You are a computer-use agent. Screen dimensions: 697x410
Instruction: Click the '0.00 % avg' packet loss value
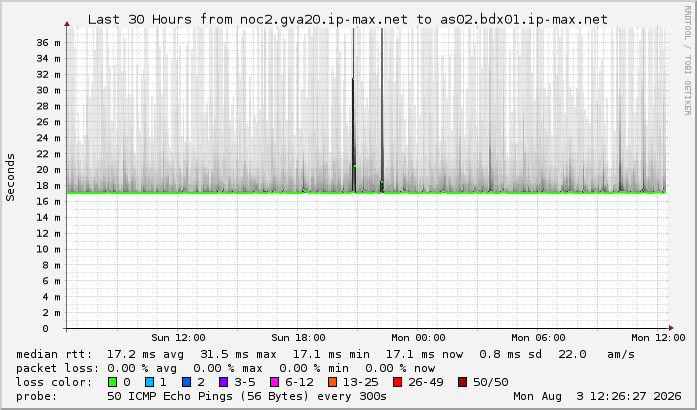pyautogui.click(x=142, y=368)
